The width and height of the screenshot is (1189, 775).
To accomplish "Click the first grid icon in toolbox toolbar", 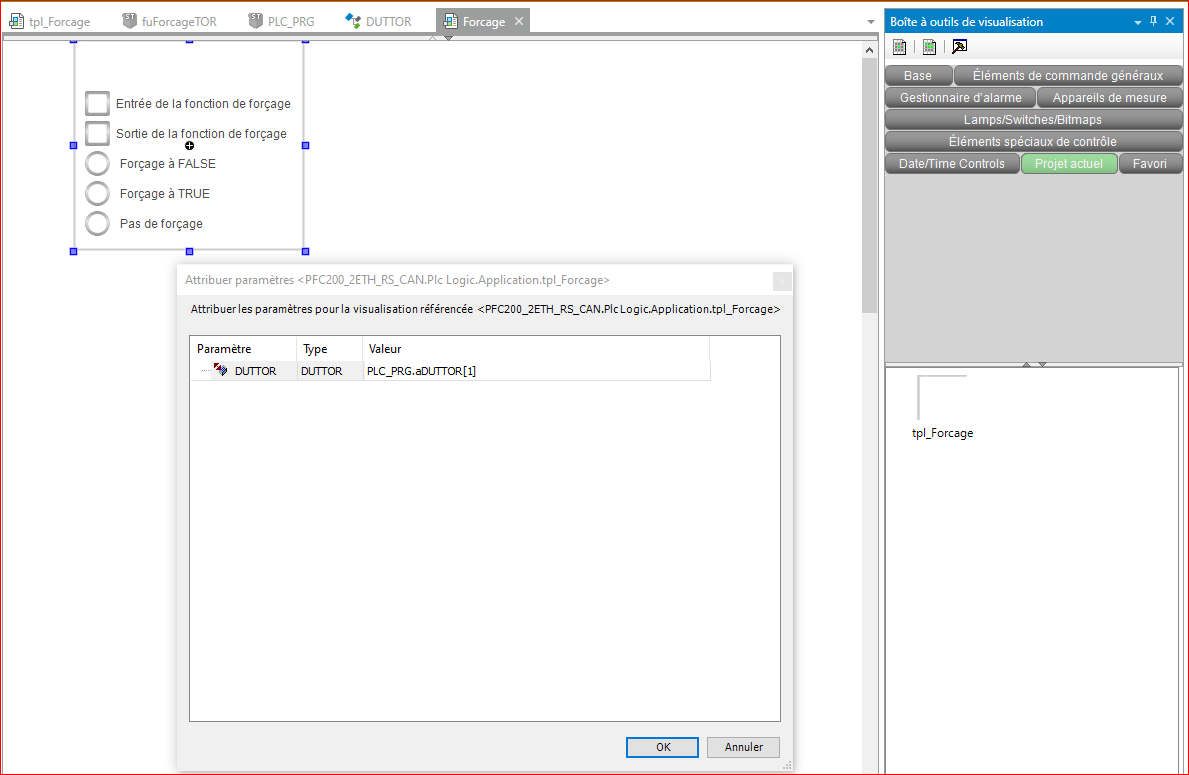I will click(x=899, y=46).
